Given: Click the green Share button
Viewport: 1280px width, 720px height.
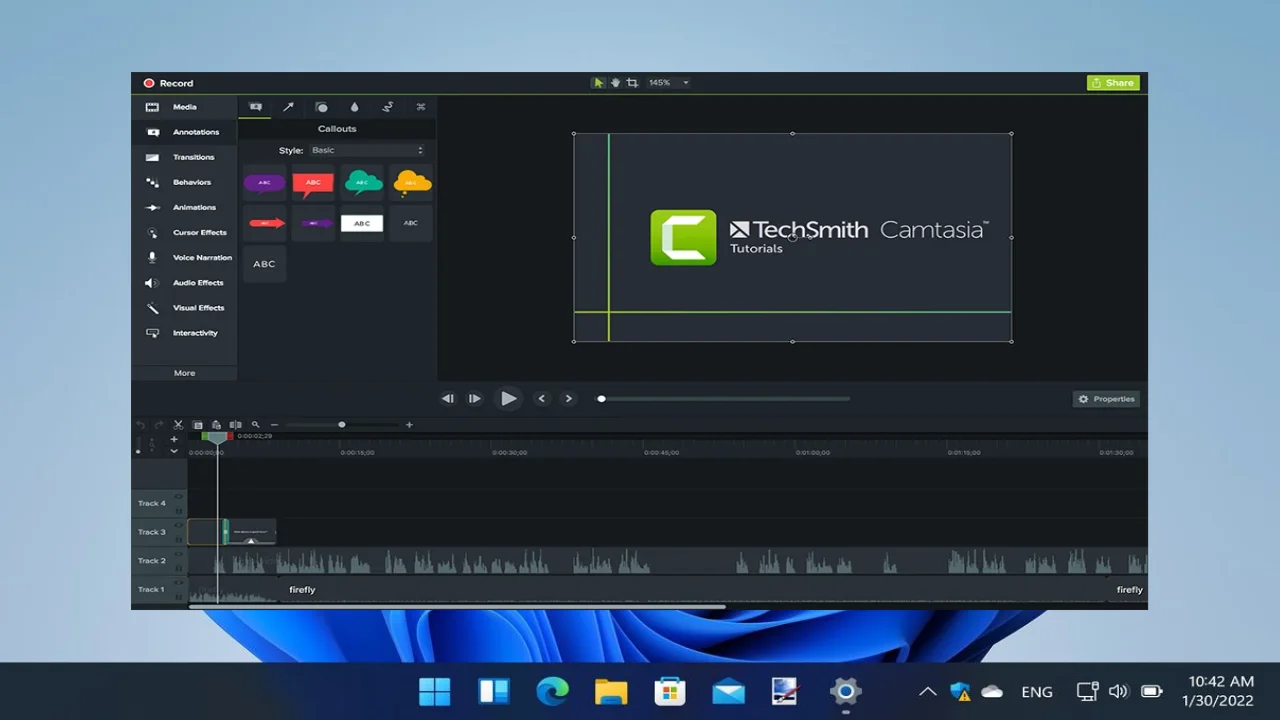Looking at the screenshot, I should (x=1113, y=83).
